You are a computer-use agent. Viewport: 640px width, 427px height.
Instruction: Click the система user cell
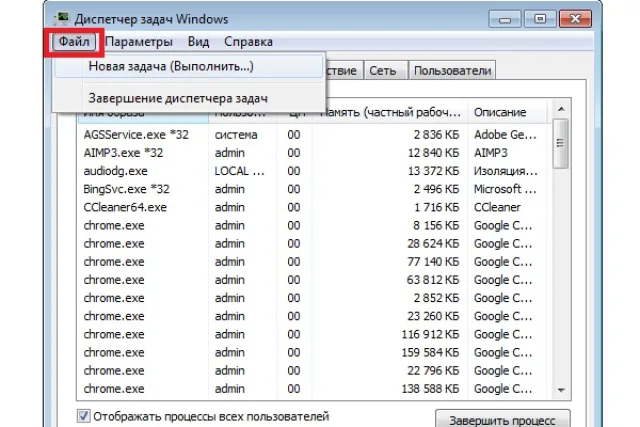pyautogui.click(x=236, y=135)
